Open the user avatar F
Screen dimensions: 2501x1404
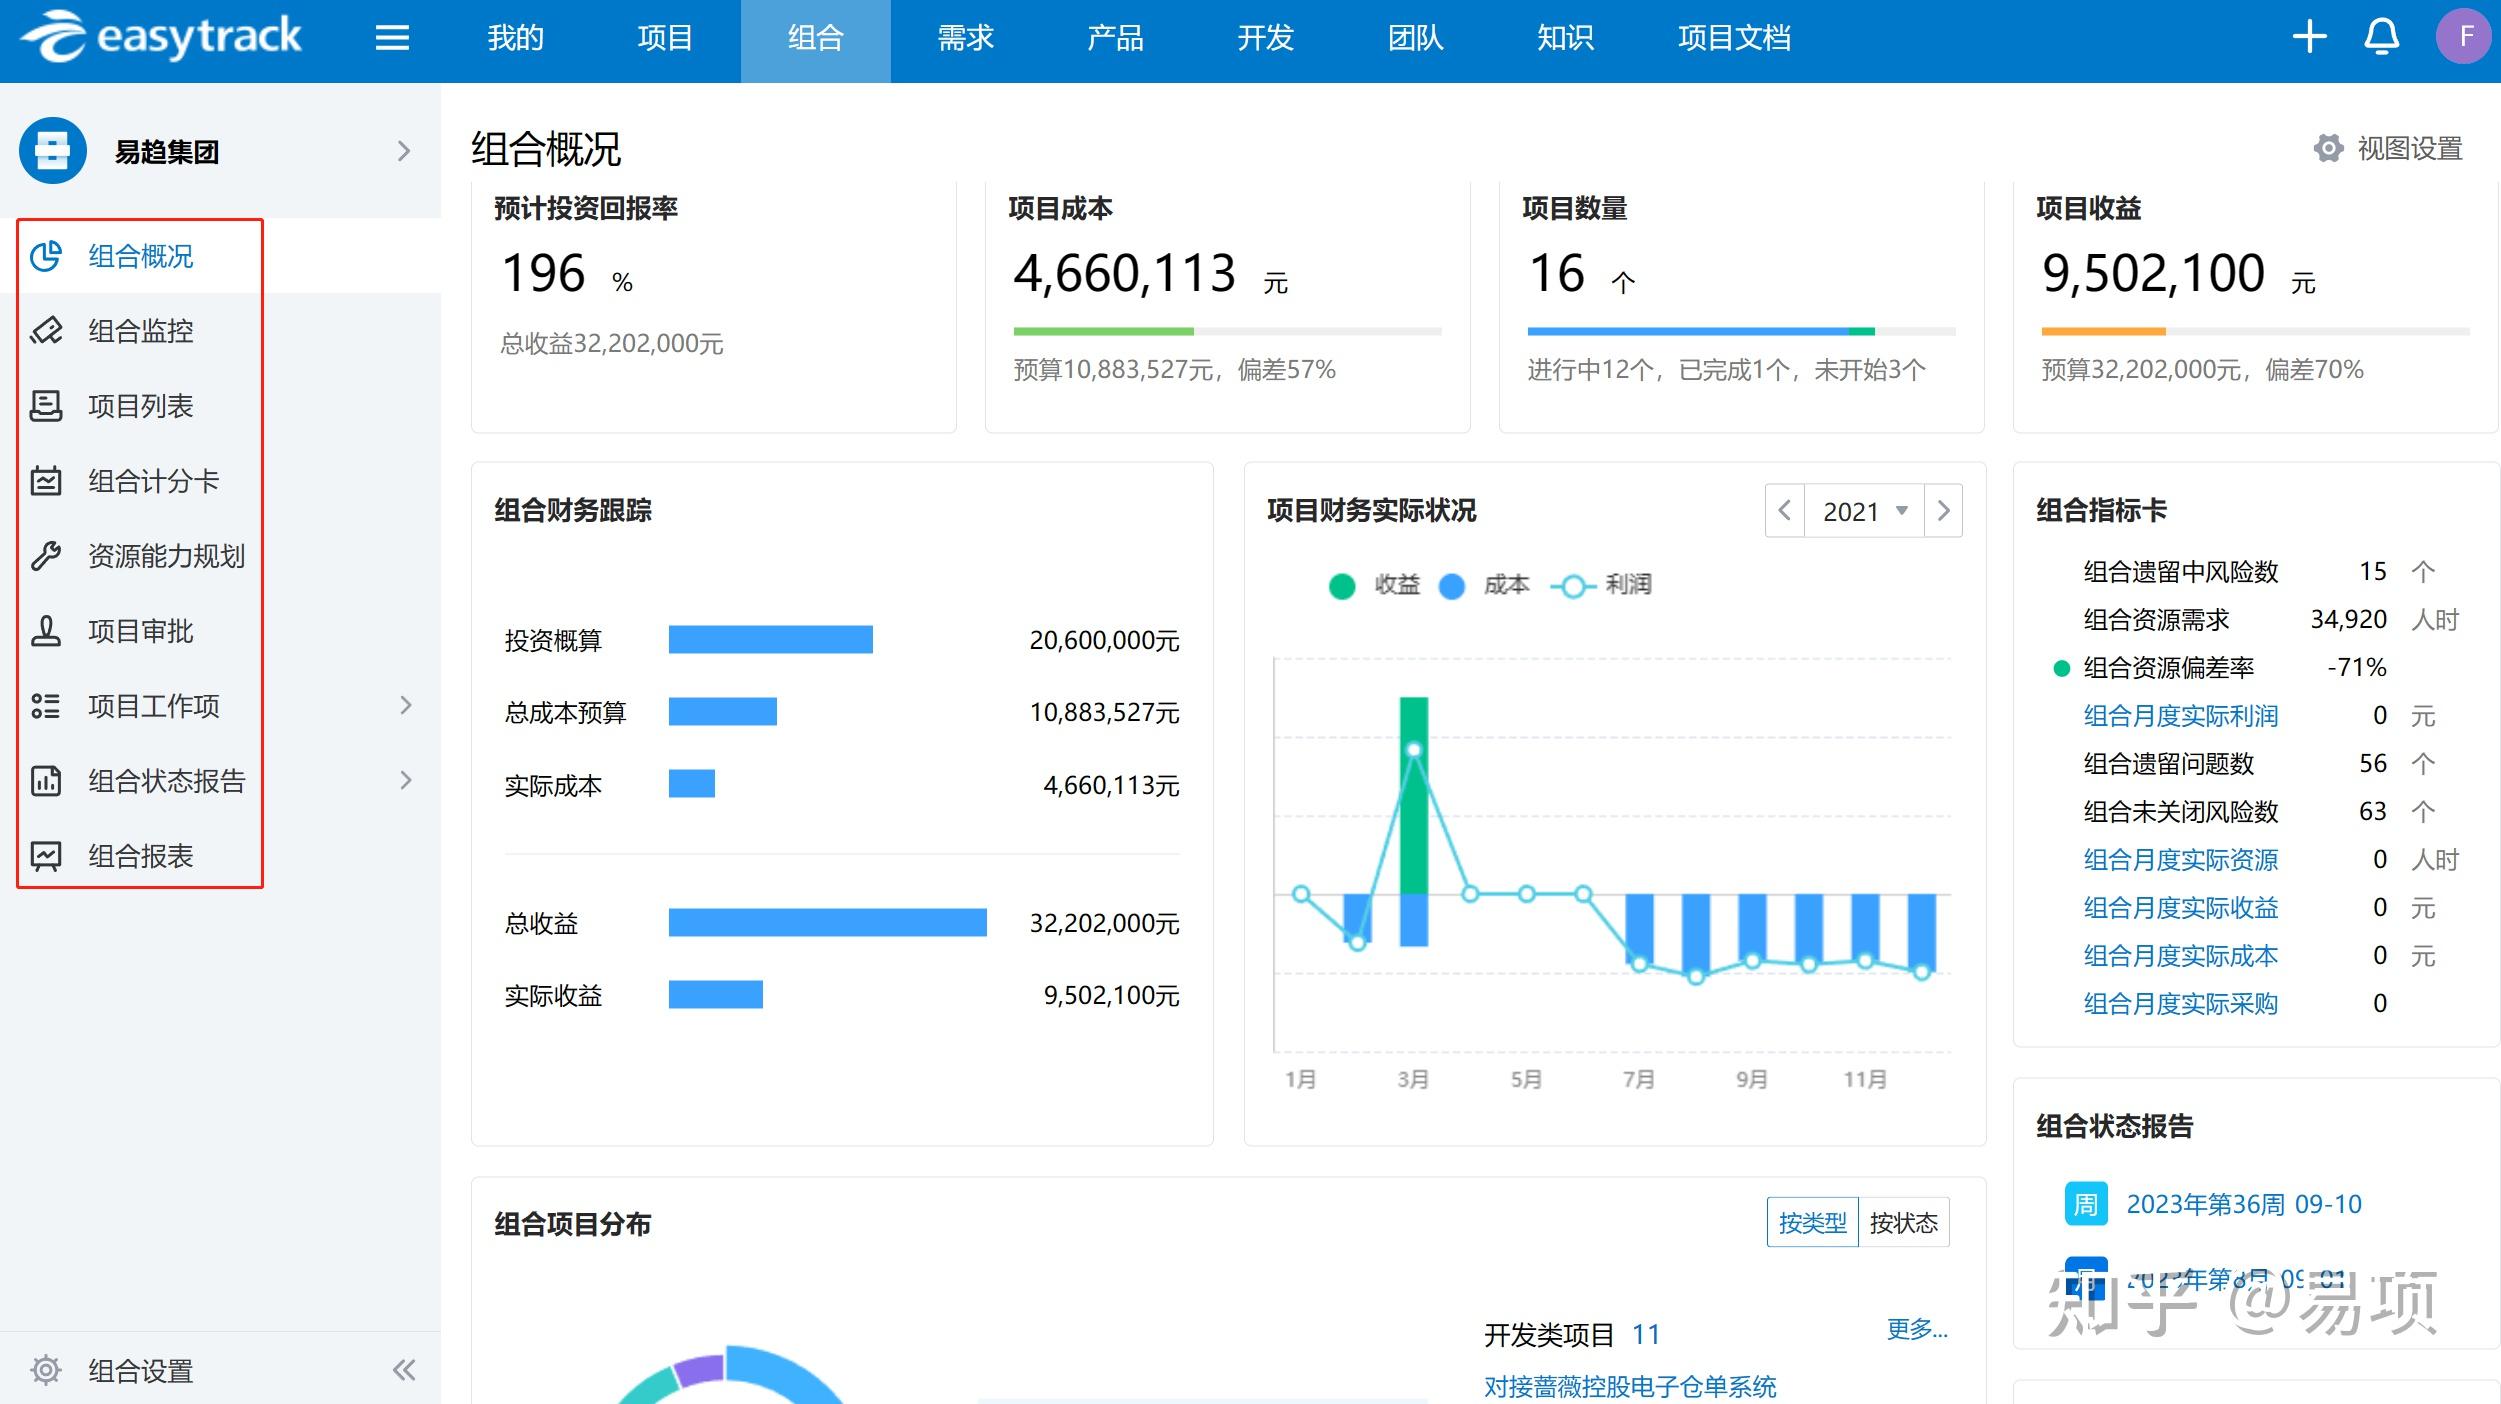(2466, 37)
